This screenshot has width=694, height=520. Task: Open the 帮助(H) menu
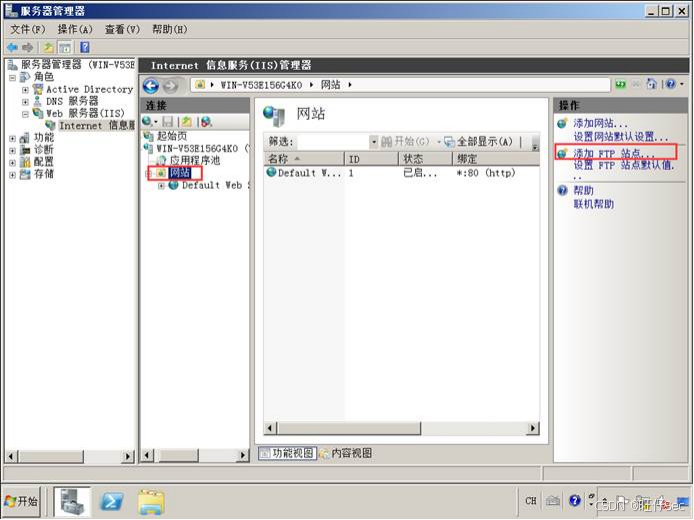pyautogui.click(x=170, y=30)
